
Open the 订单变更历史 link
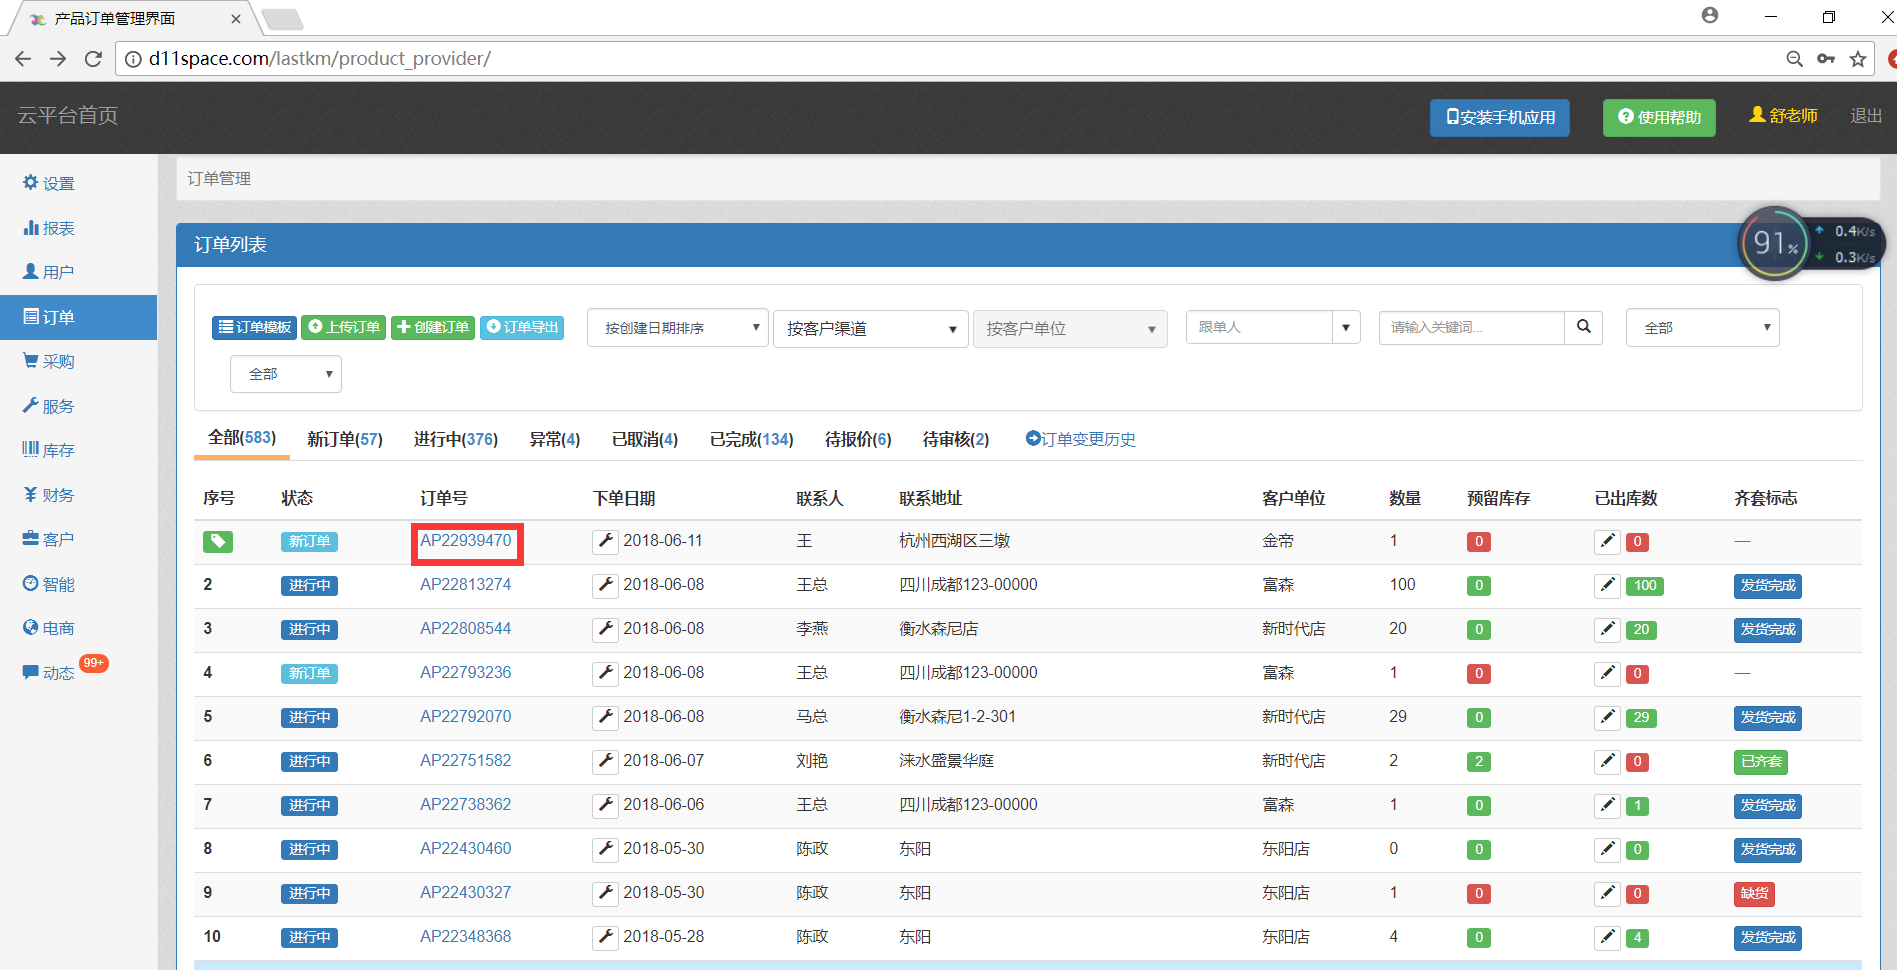[x=1081, y=439]
